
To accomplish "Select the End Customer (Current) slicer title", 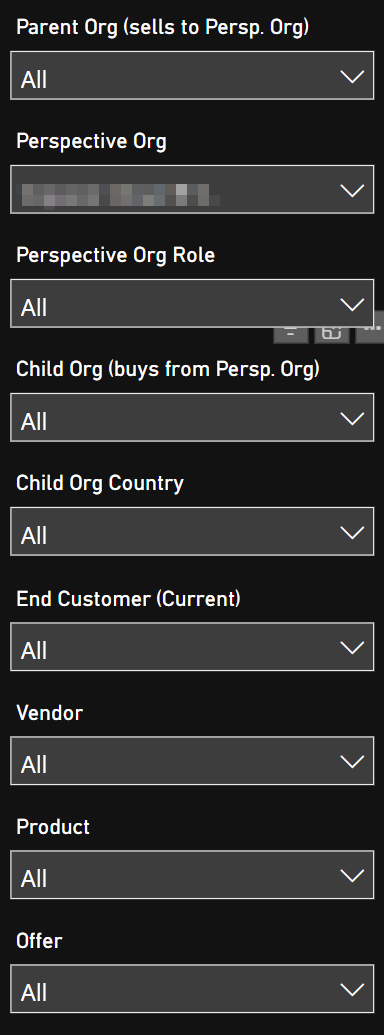I will pyautogui.click(x=128, y=599).
